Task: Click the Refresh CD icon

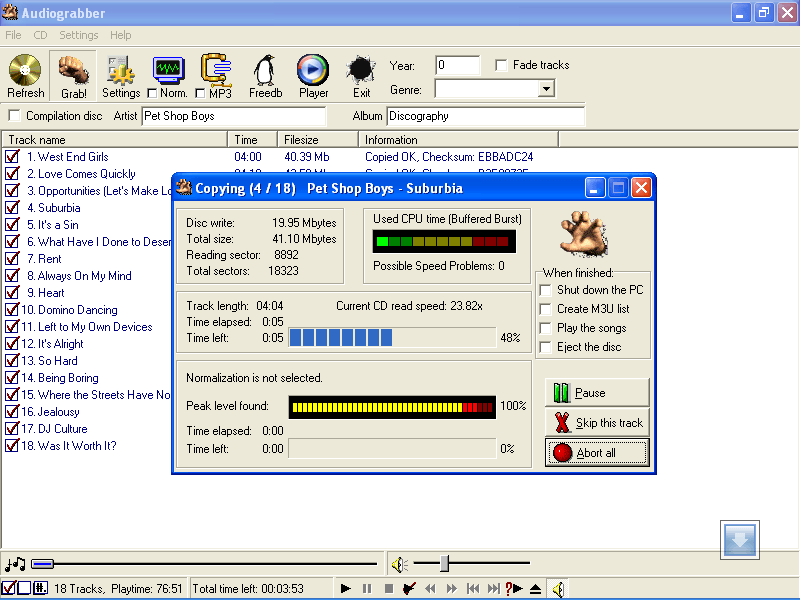Action: [25, 71]
